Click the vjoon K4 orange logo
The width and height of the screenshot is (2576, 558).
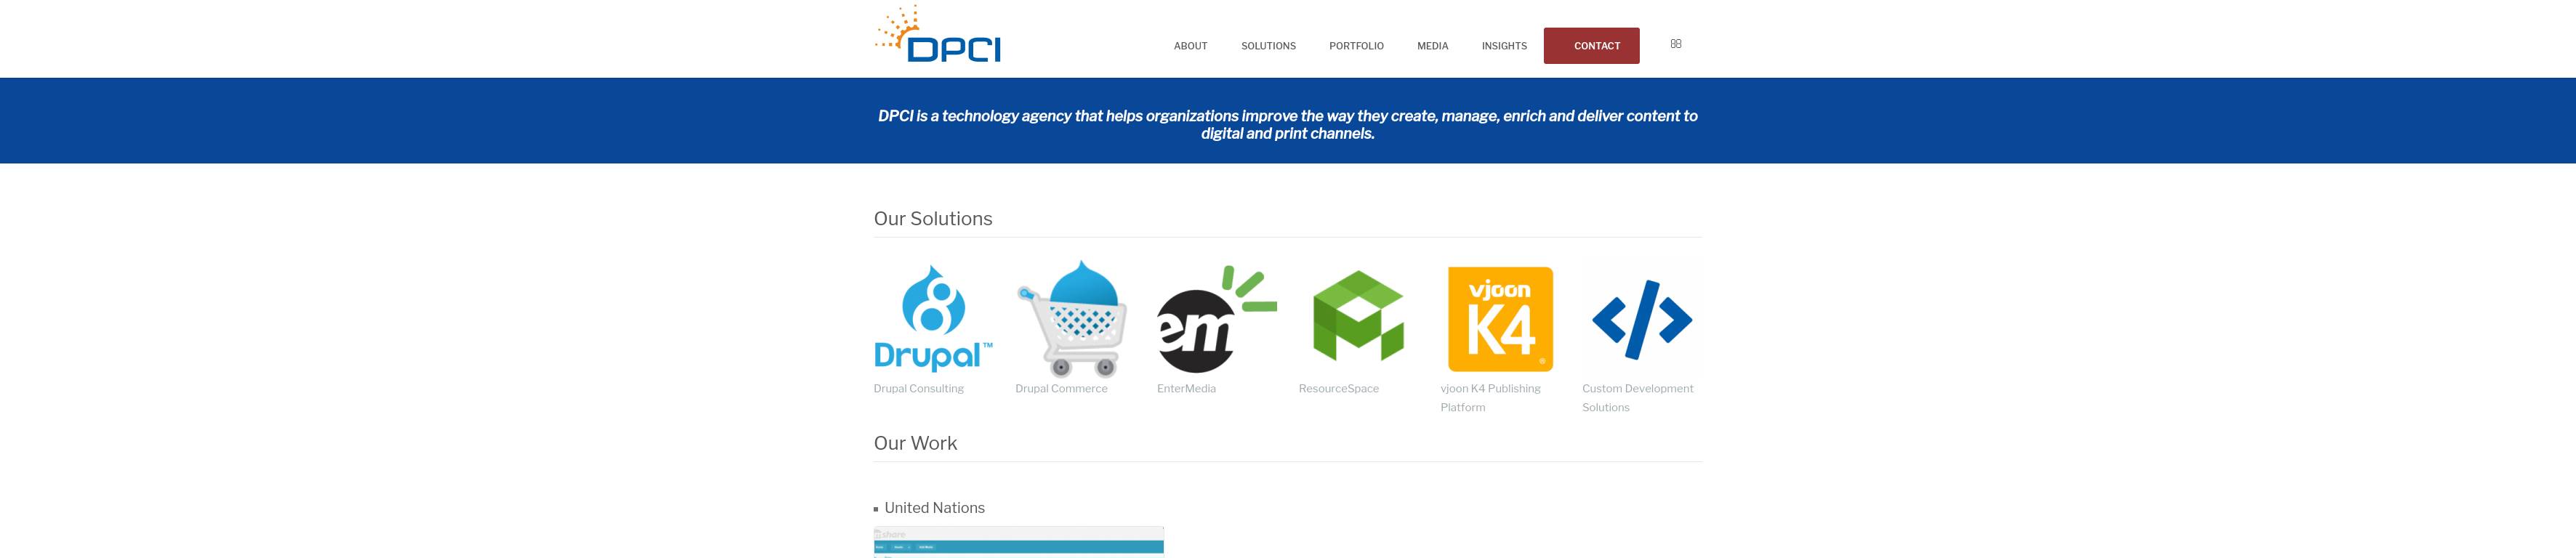coord(1500,319)
